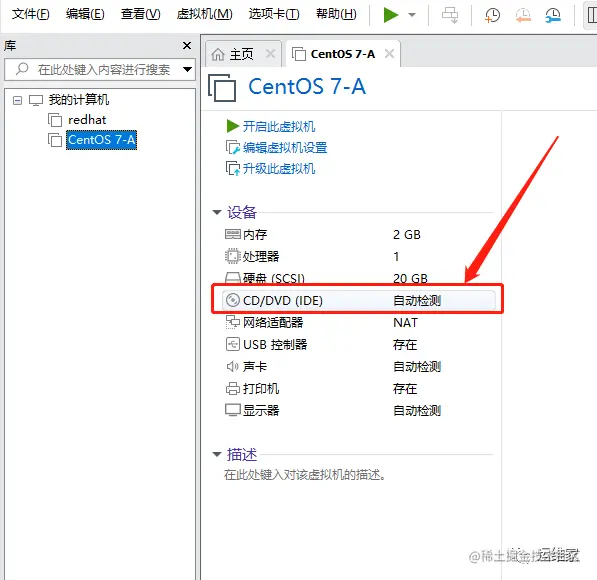Click the green play icon beside 开启此虚拟机
The width and height of the screenshot is (597, 580).
click(x=232, y=126)
